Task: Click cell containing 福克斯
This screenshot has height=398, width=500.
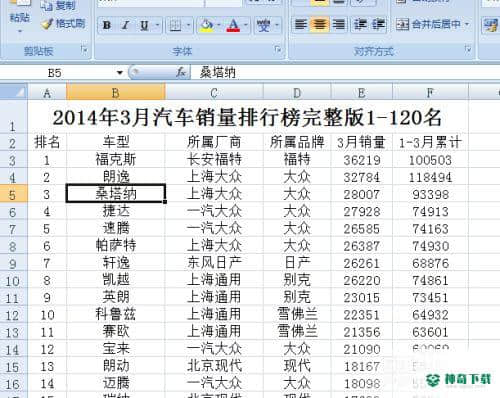Action: tap(116, 159)
